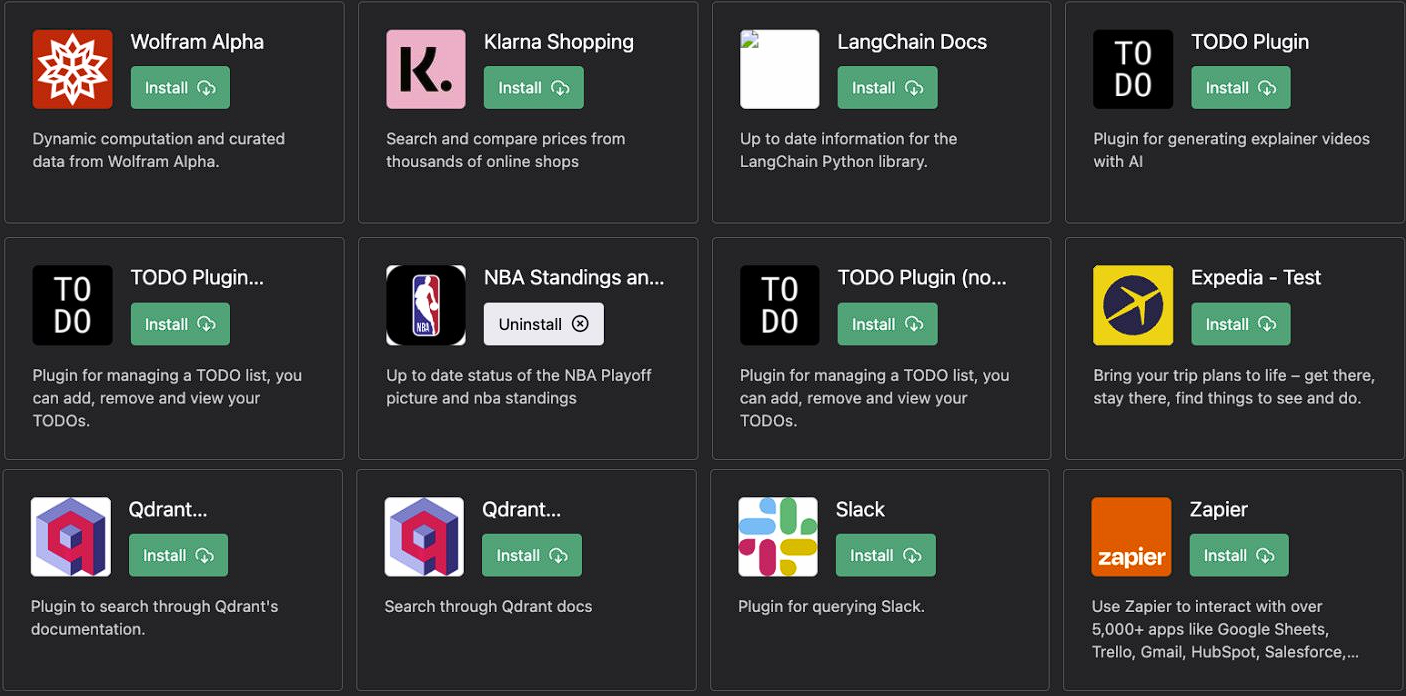This screenshot has width=1406, height=696.
Task: Click Qdrant title above 'Search through Qdrant docs'
Action: pos(522,509)
